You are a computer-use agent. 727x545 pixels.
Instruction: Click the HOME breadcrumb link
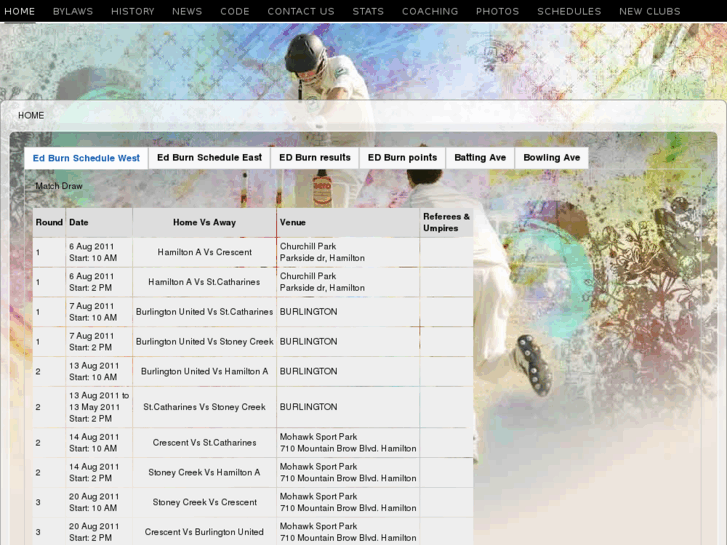pyautogui.click(x=31, y=115)
